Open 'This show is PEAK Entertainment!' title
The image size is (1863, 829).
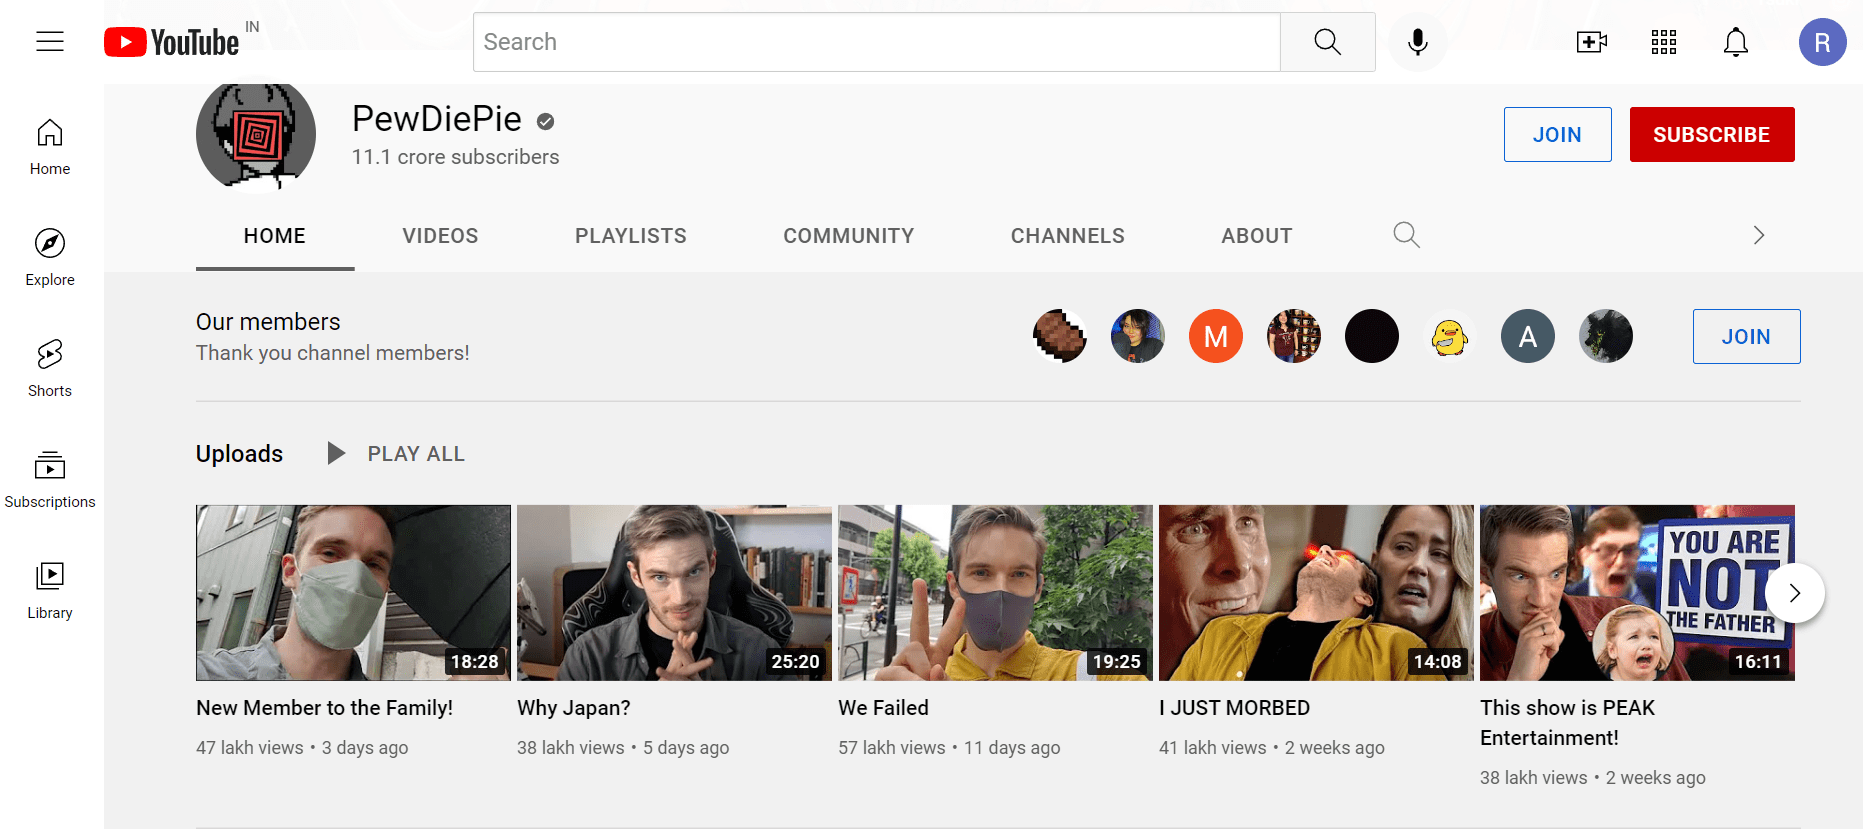[1567, 723]
